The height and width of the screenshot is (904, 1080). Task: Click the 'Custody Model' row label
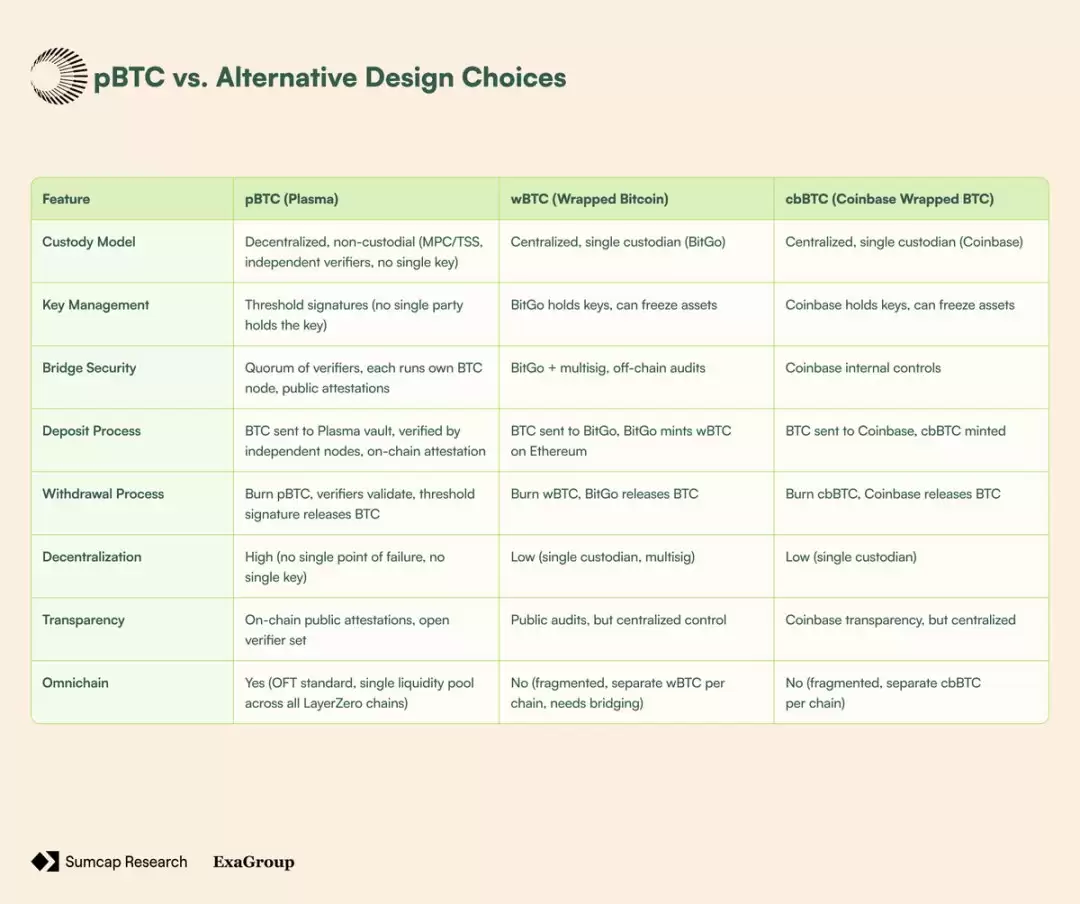tap(89, 242)
